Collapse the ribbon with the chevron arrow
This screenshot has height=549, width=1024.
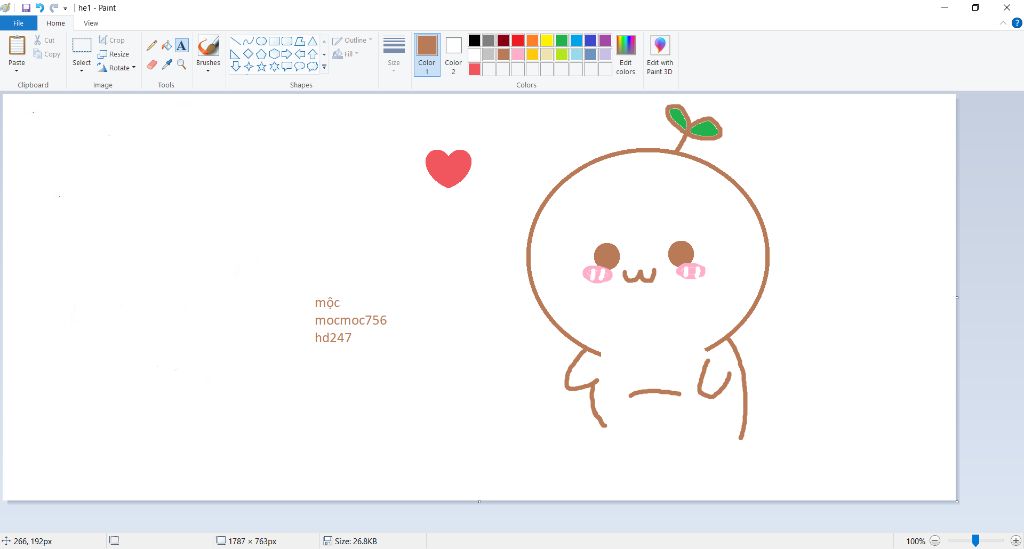pos(1003,23)
